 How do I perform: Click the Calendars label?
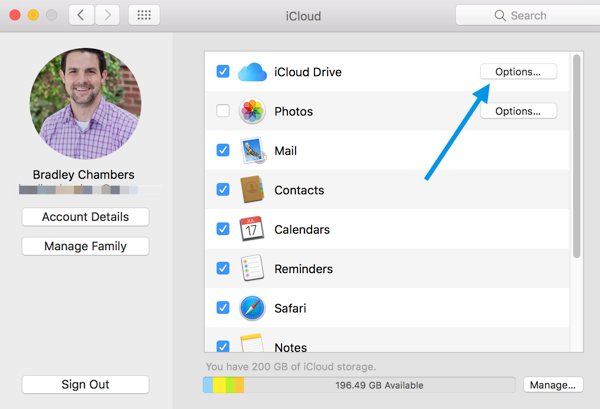click(x=302, y=230)
